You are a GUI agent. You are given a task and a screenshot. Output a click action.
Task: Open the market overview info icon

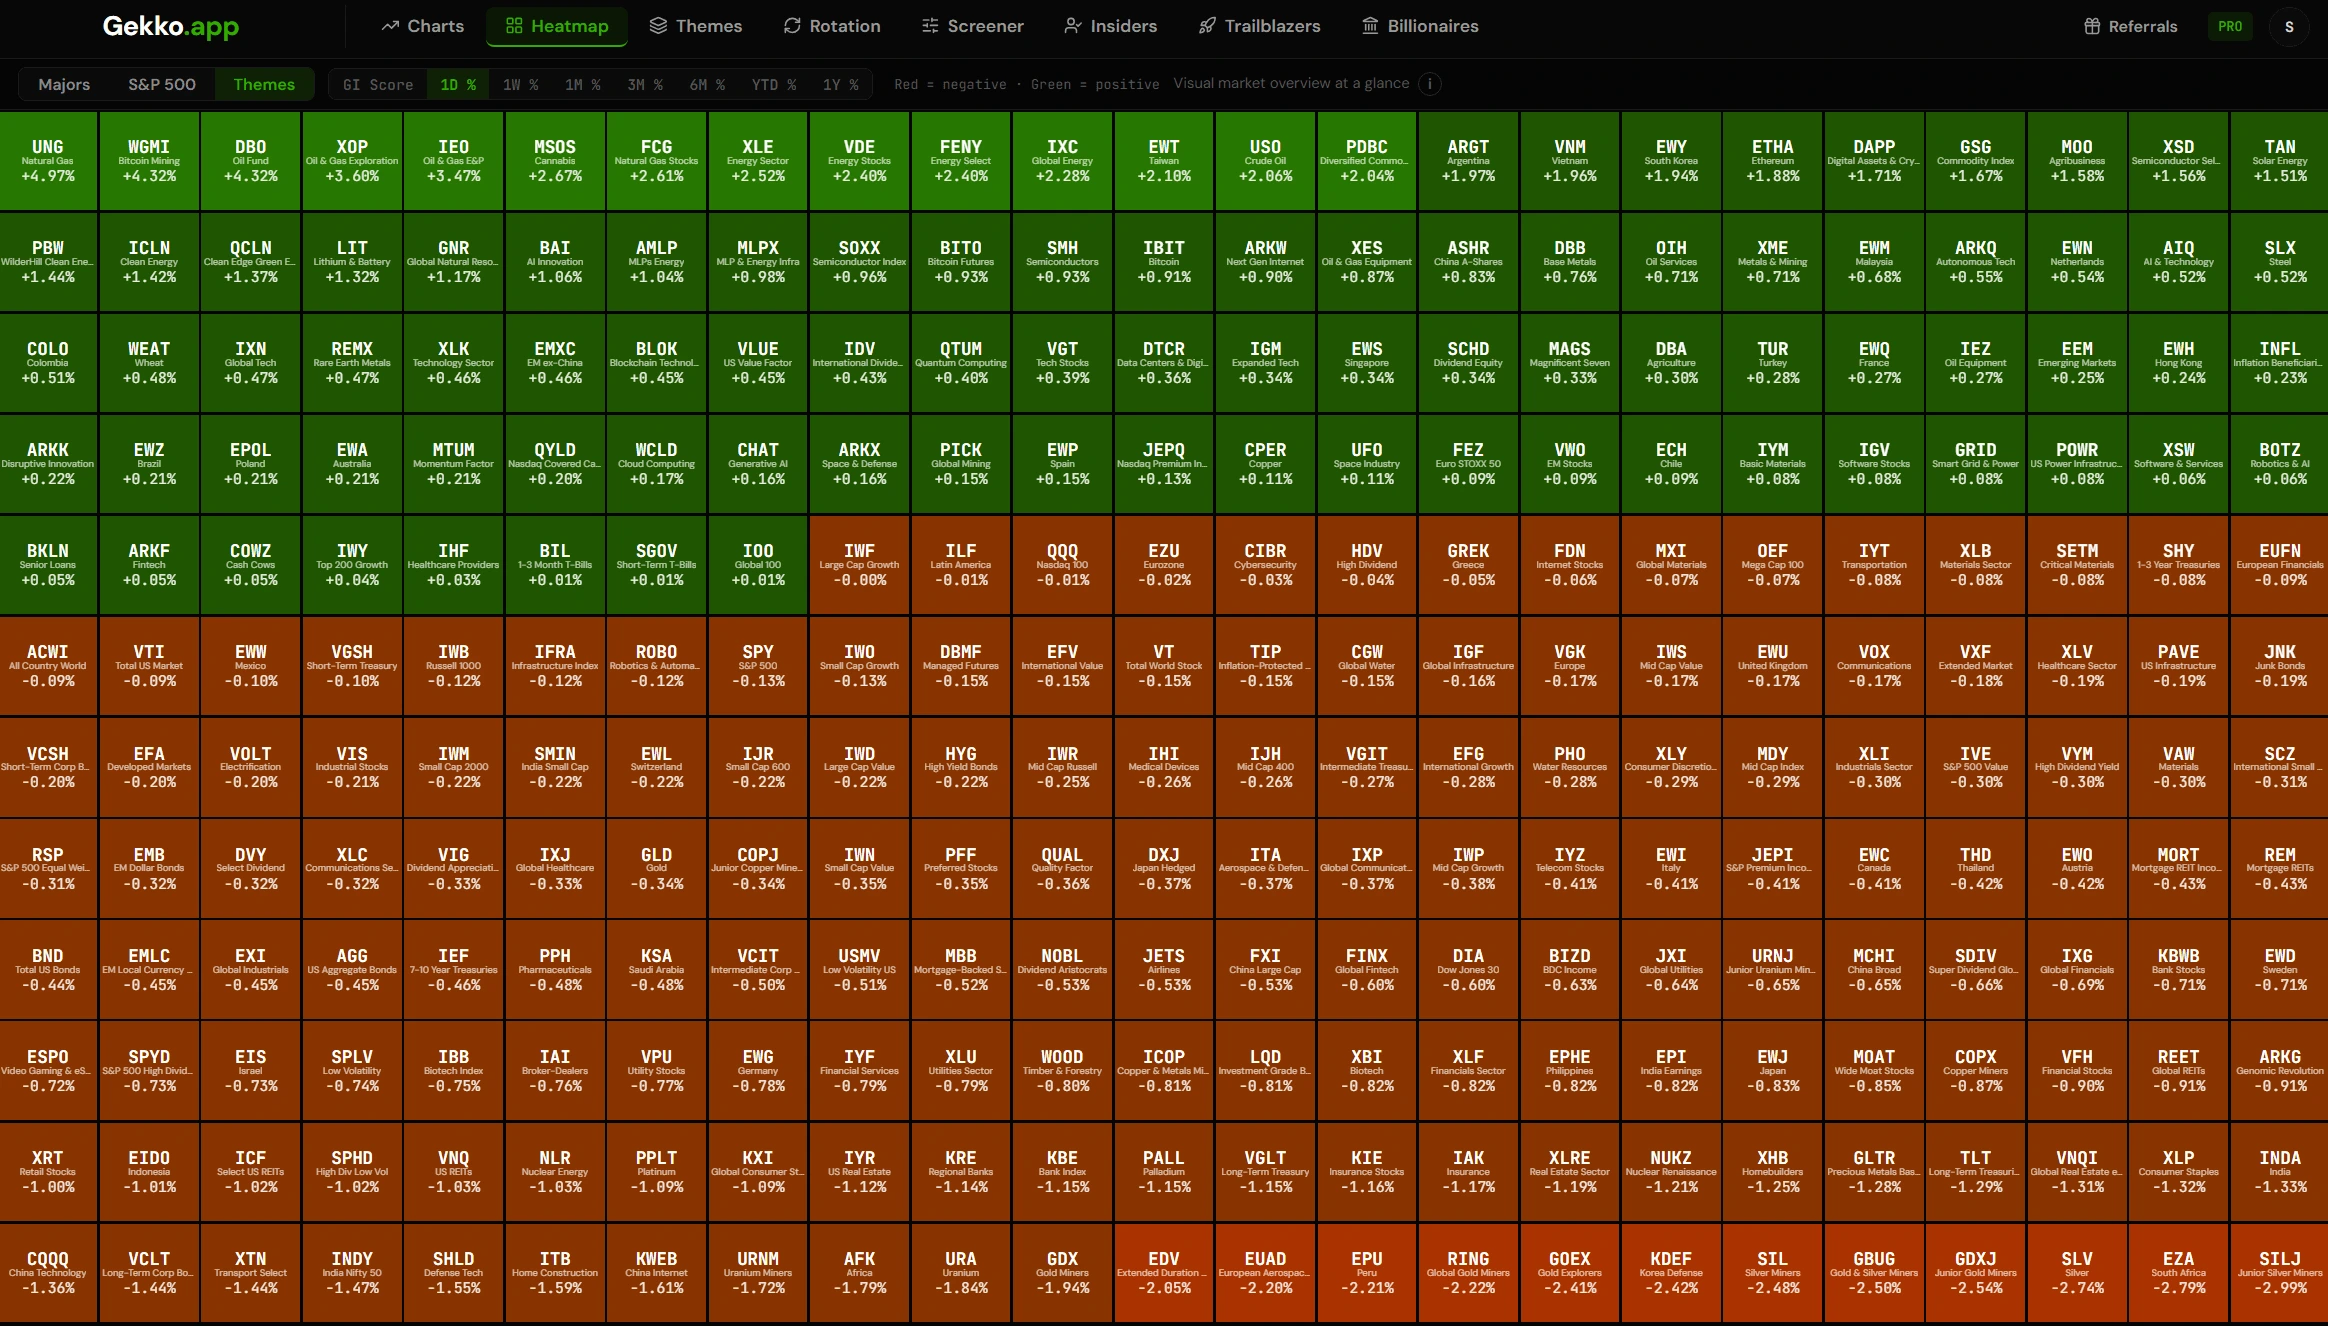coord(1431,84)
